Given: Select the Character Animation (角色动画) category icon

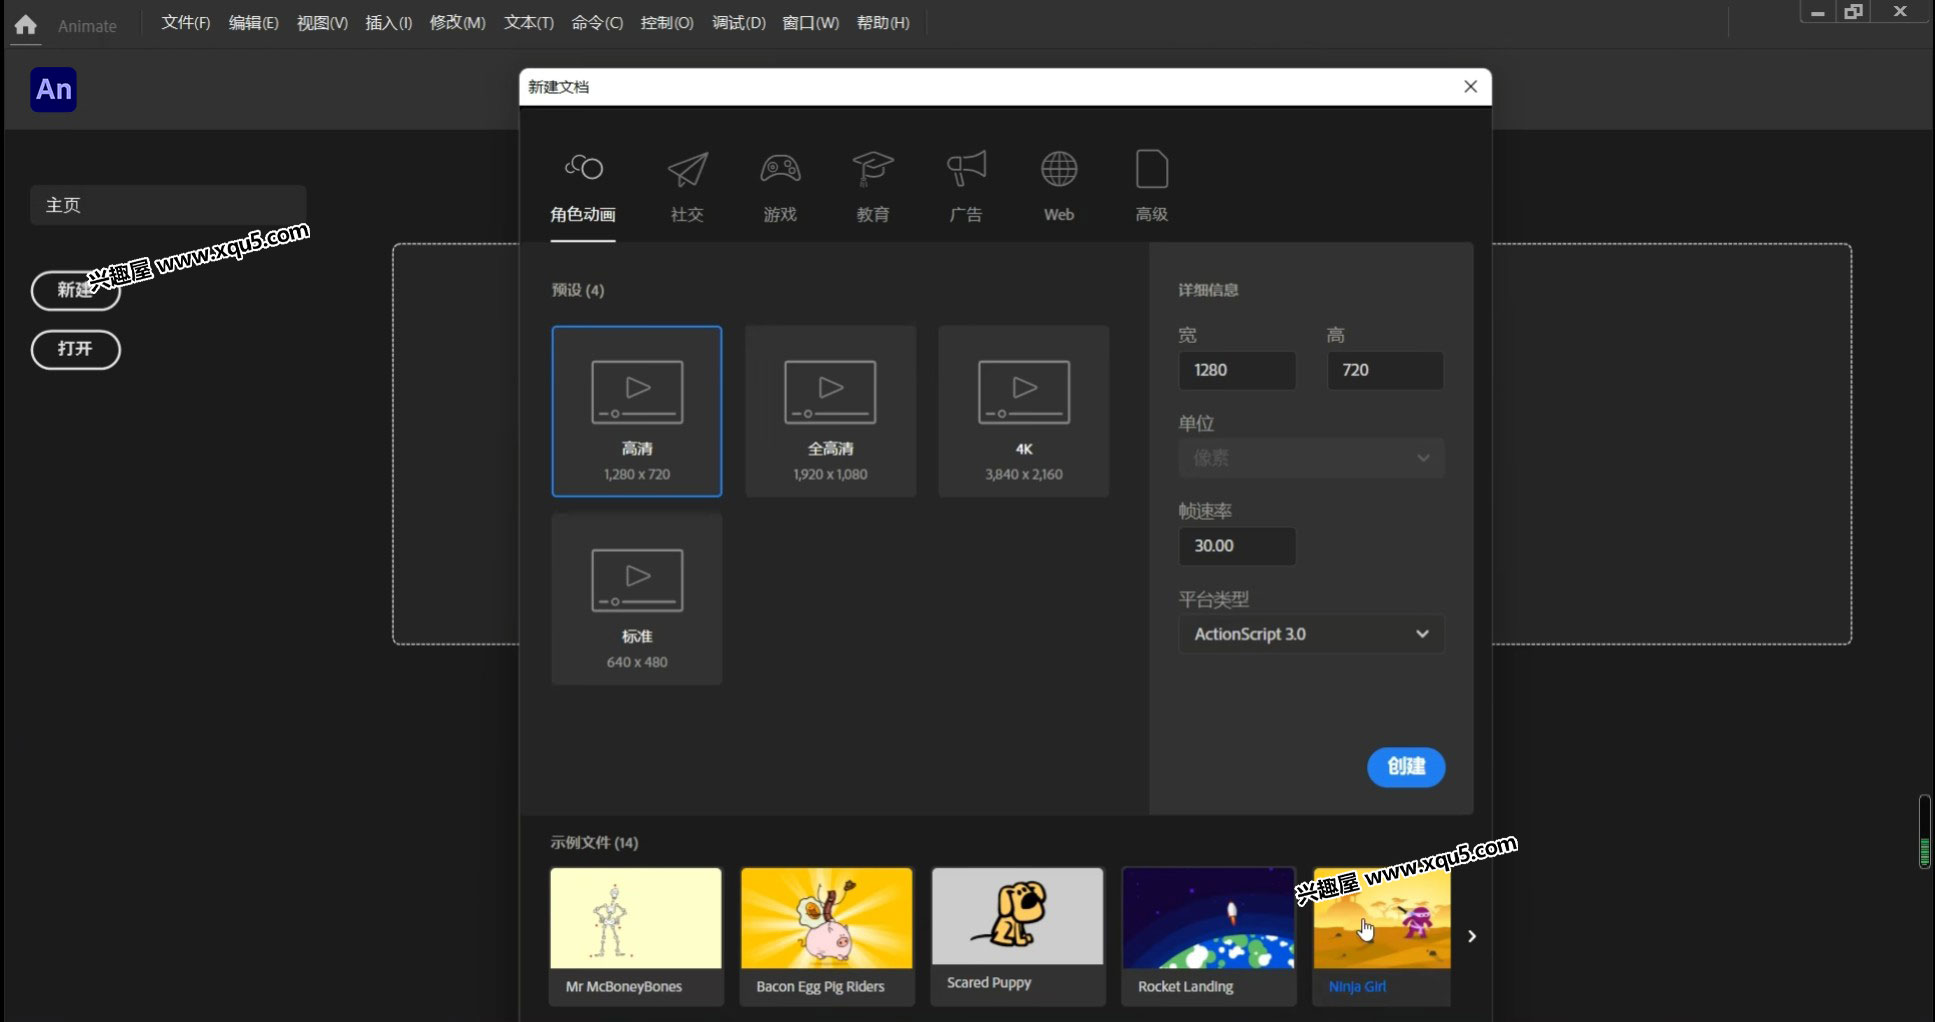Looking at the screenshot, I should (x=583, y=168).
